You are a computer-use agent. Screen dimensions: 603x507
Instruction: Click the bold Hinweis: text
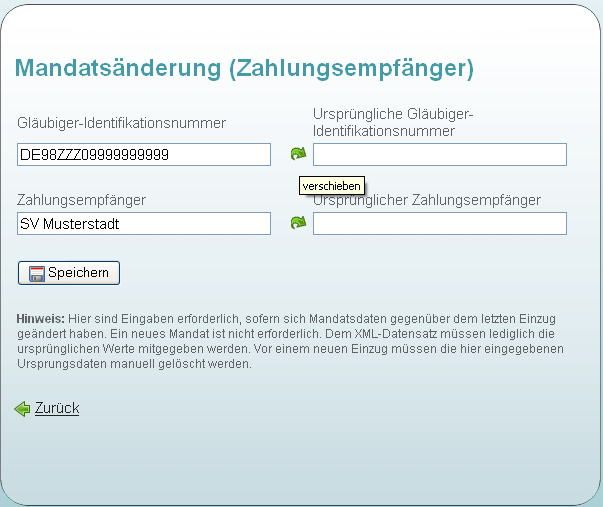coord(41,317)
